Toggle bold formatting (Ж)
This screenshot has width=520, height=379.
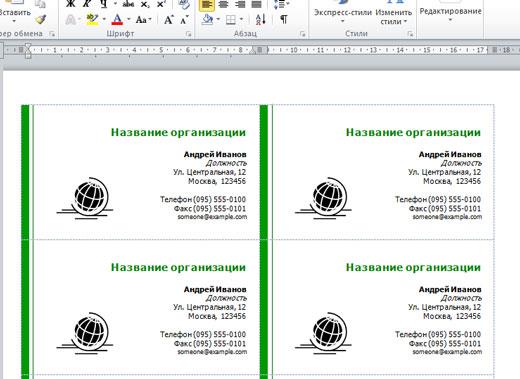[x=71, y=3]
